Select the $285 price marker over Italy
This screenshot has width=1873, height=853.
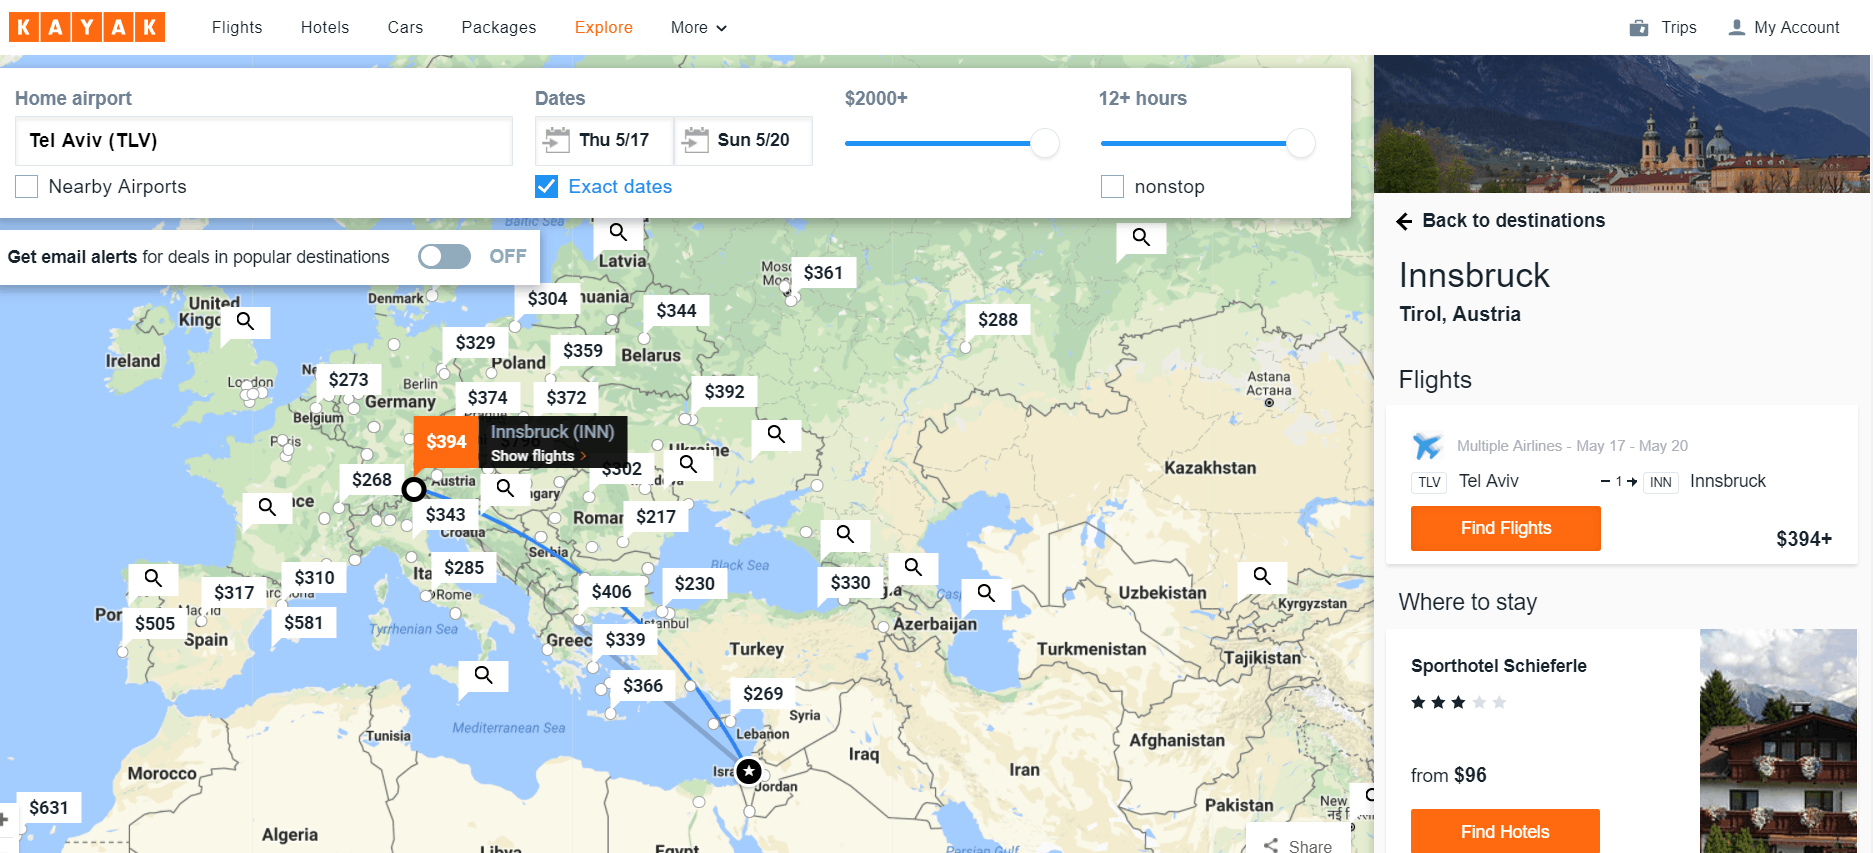point(464,568)
